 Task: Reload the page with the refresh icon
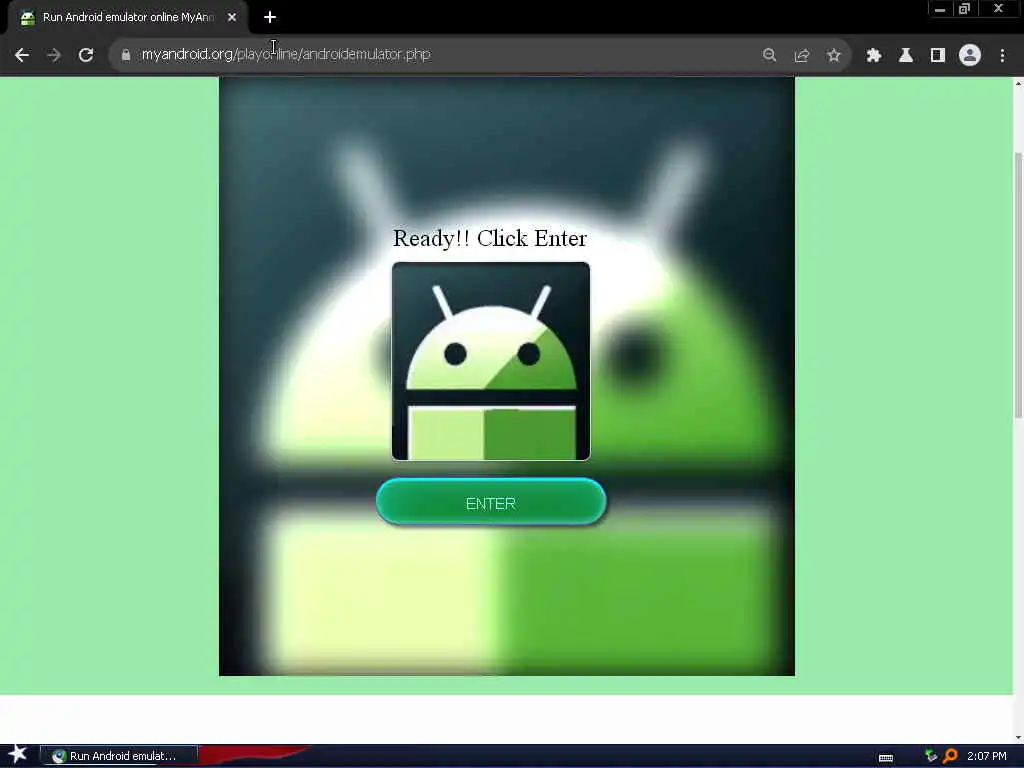point(86,55)
